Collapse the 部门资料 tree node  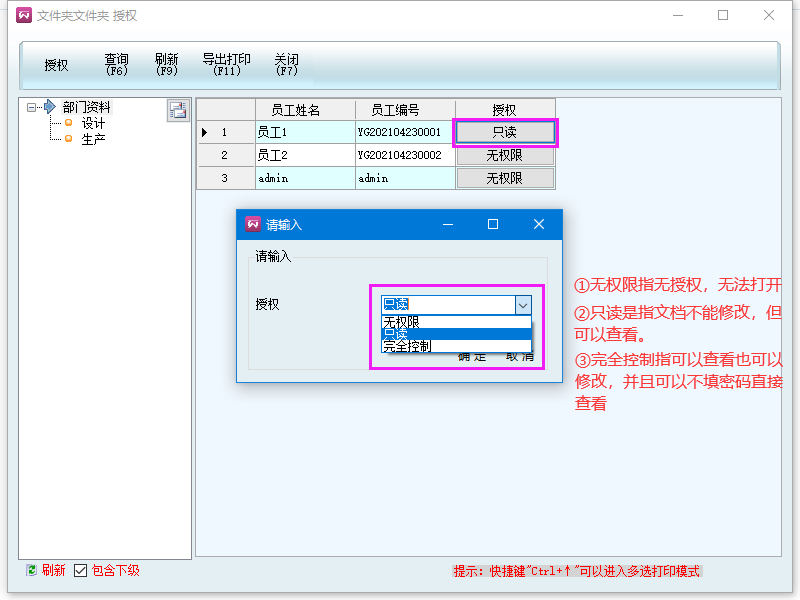pos(32,107)
